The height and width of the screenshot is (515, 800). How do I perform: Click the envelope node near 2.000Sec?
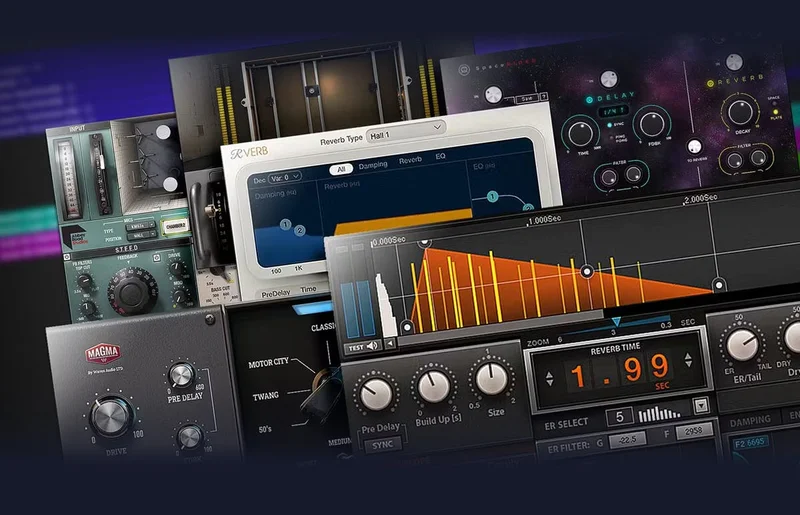719,284
